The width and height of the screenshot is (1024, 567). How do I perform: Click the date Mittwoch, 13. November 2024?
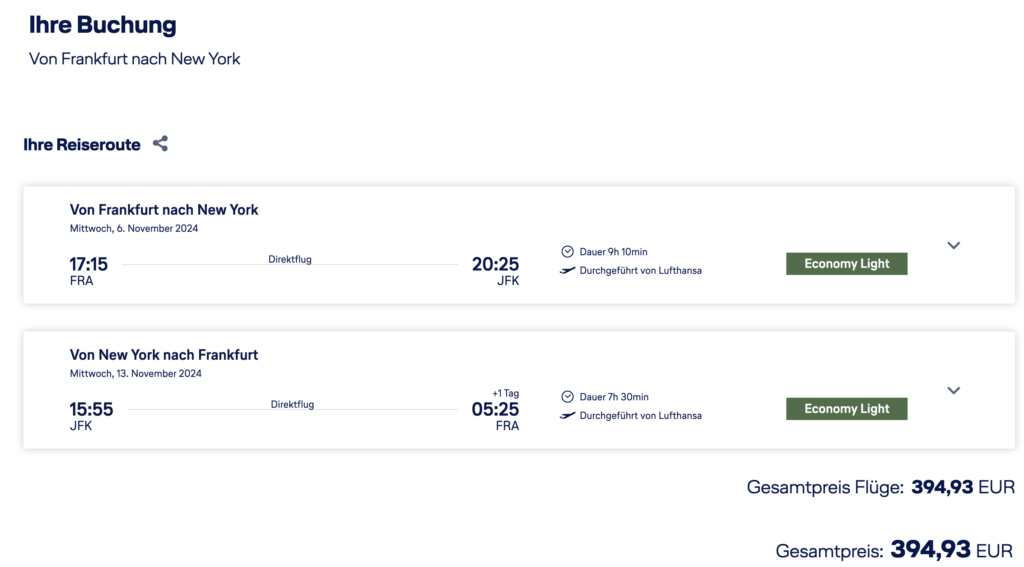tap(136, 374)
